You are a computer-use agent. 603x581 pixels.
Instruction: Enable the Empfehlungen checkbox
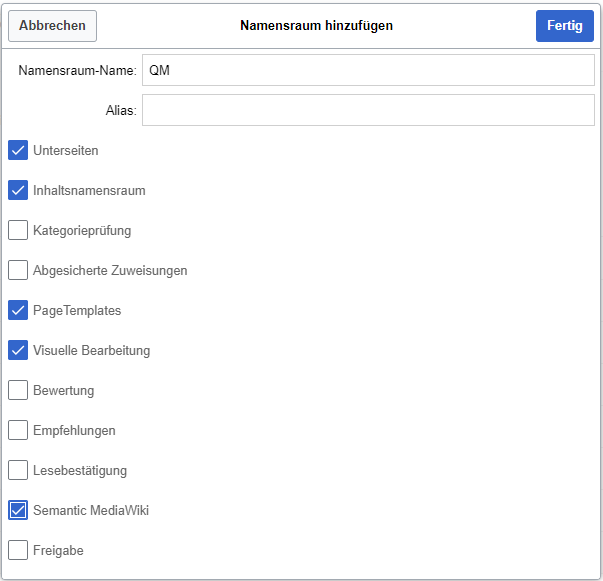click(x=18, y=430)
